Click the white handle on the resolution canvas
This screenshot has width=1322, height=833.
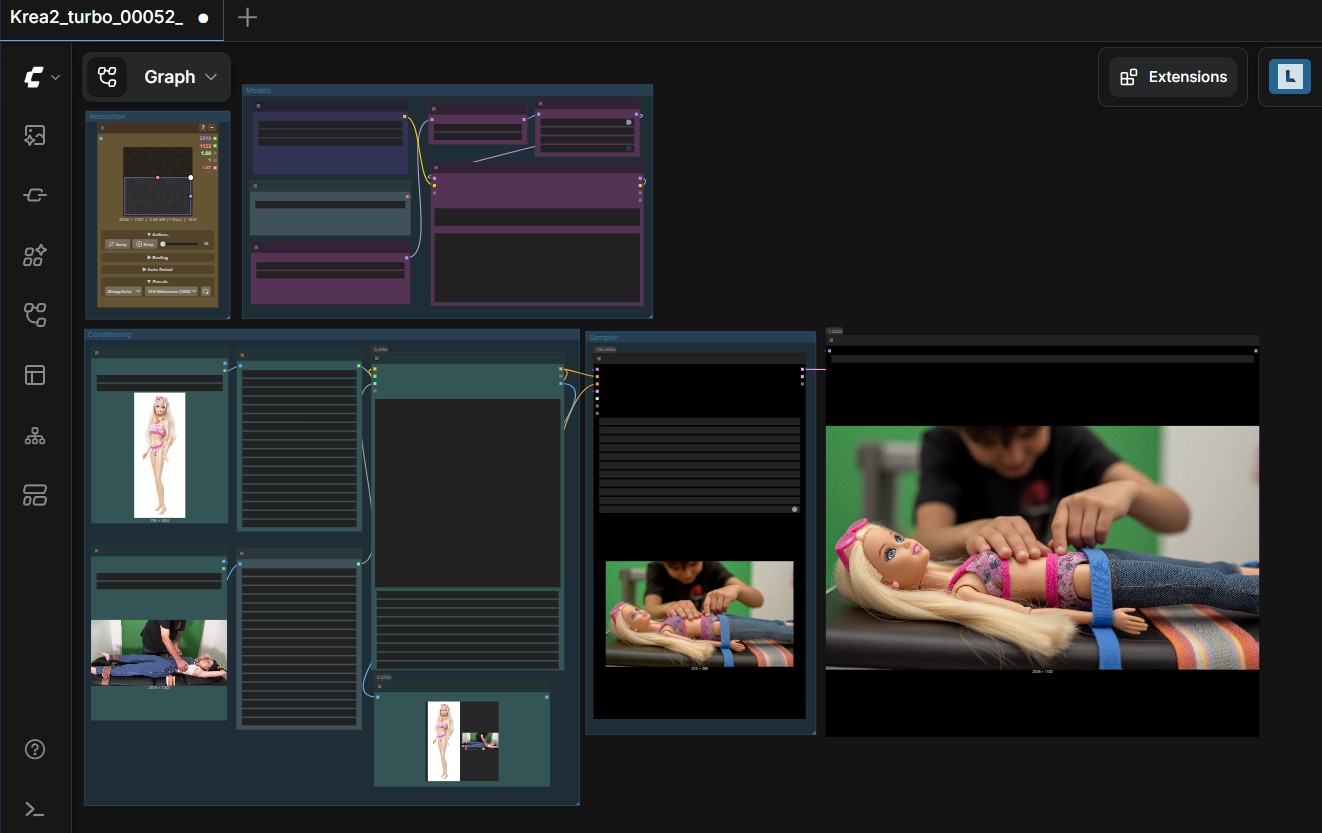click(191, 177)
